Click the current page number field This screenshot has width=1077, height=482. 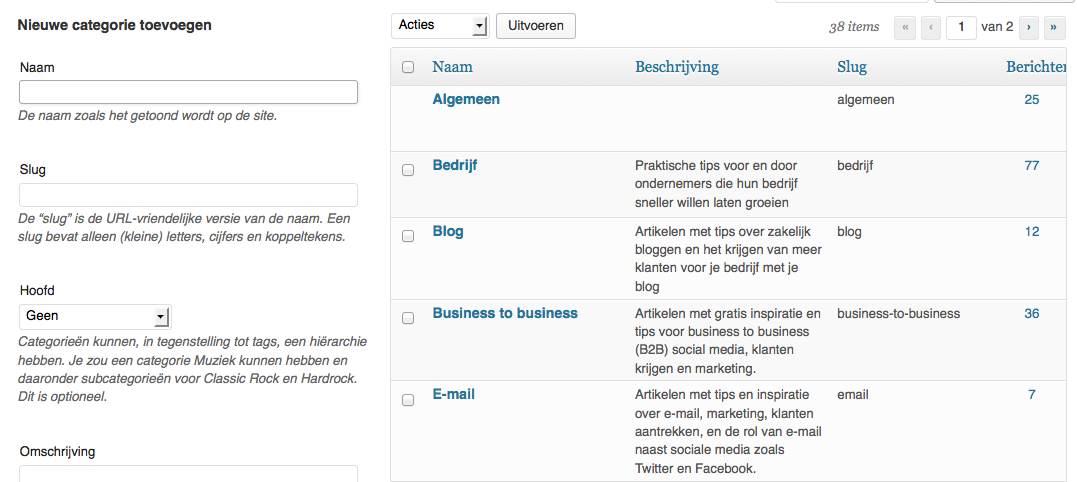click(x=961, y=27)
